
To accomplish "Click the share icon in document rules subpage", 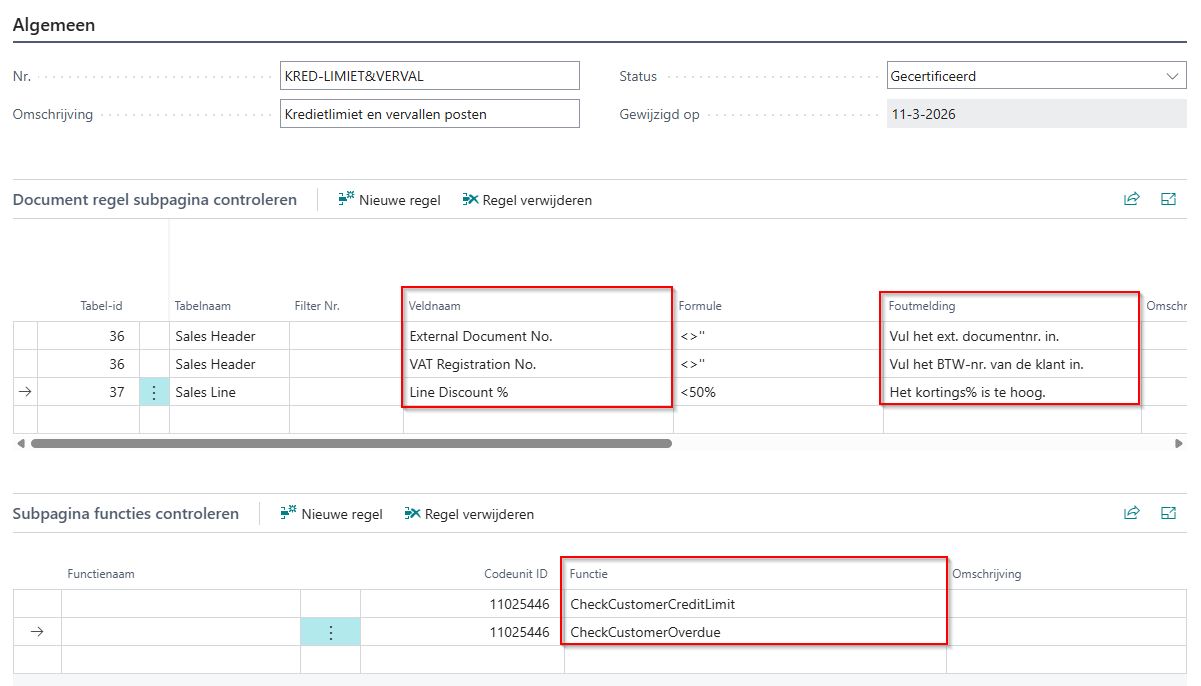I will pyautogui.click(x=1131, y=199).
